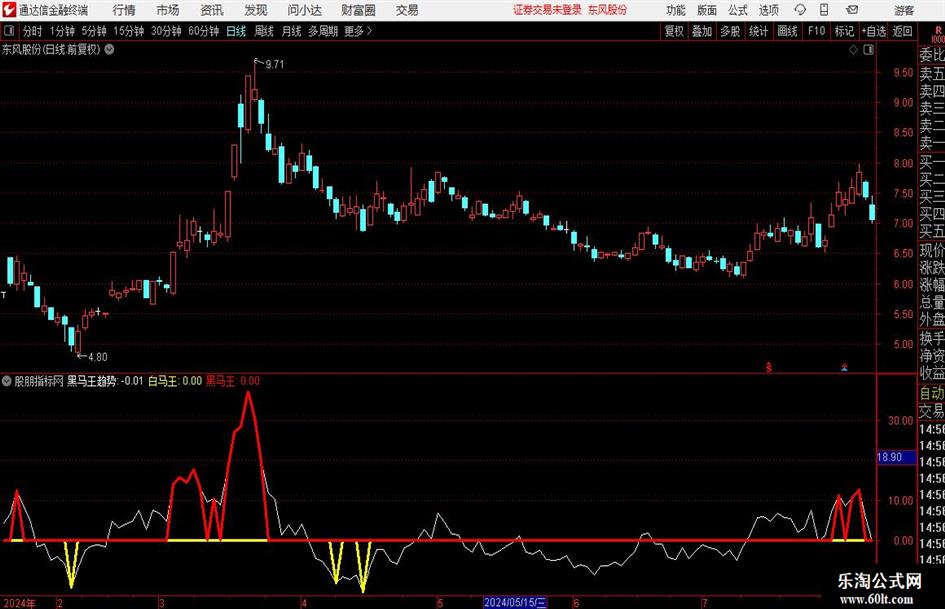This screenshot has height=609, width=945.
Task: Open the 选项 menu
Action: (x=768, y=10)
